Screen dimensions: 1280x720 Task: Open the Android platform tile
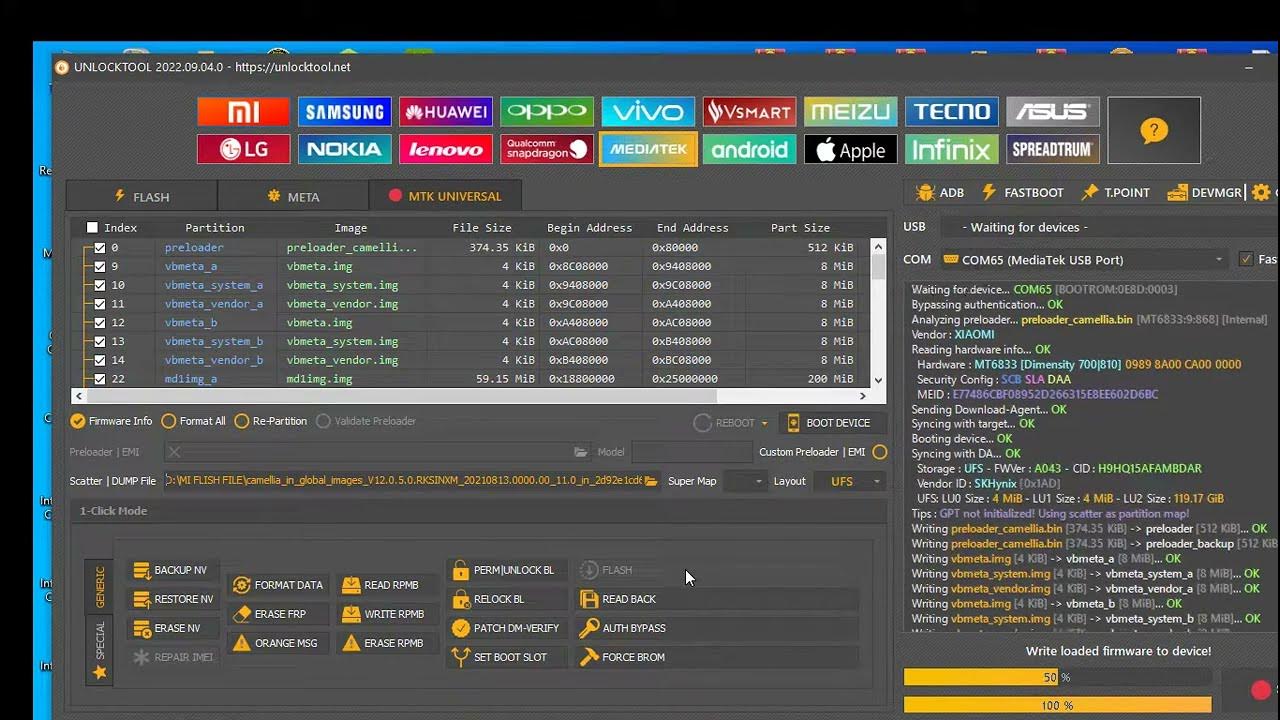(x=749, y=149)
